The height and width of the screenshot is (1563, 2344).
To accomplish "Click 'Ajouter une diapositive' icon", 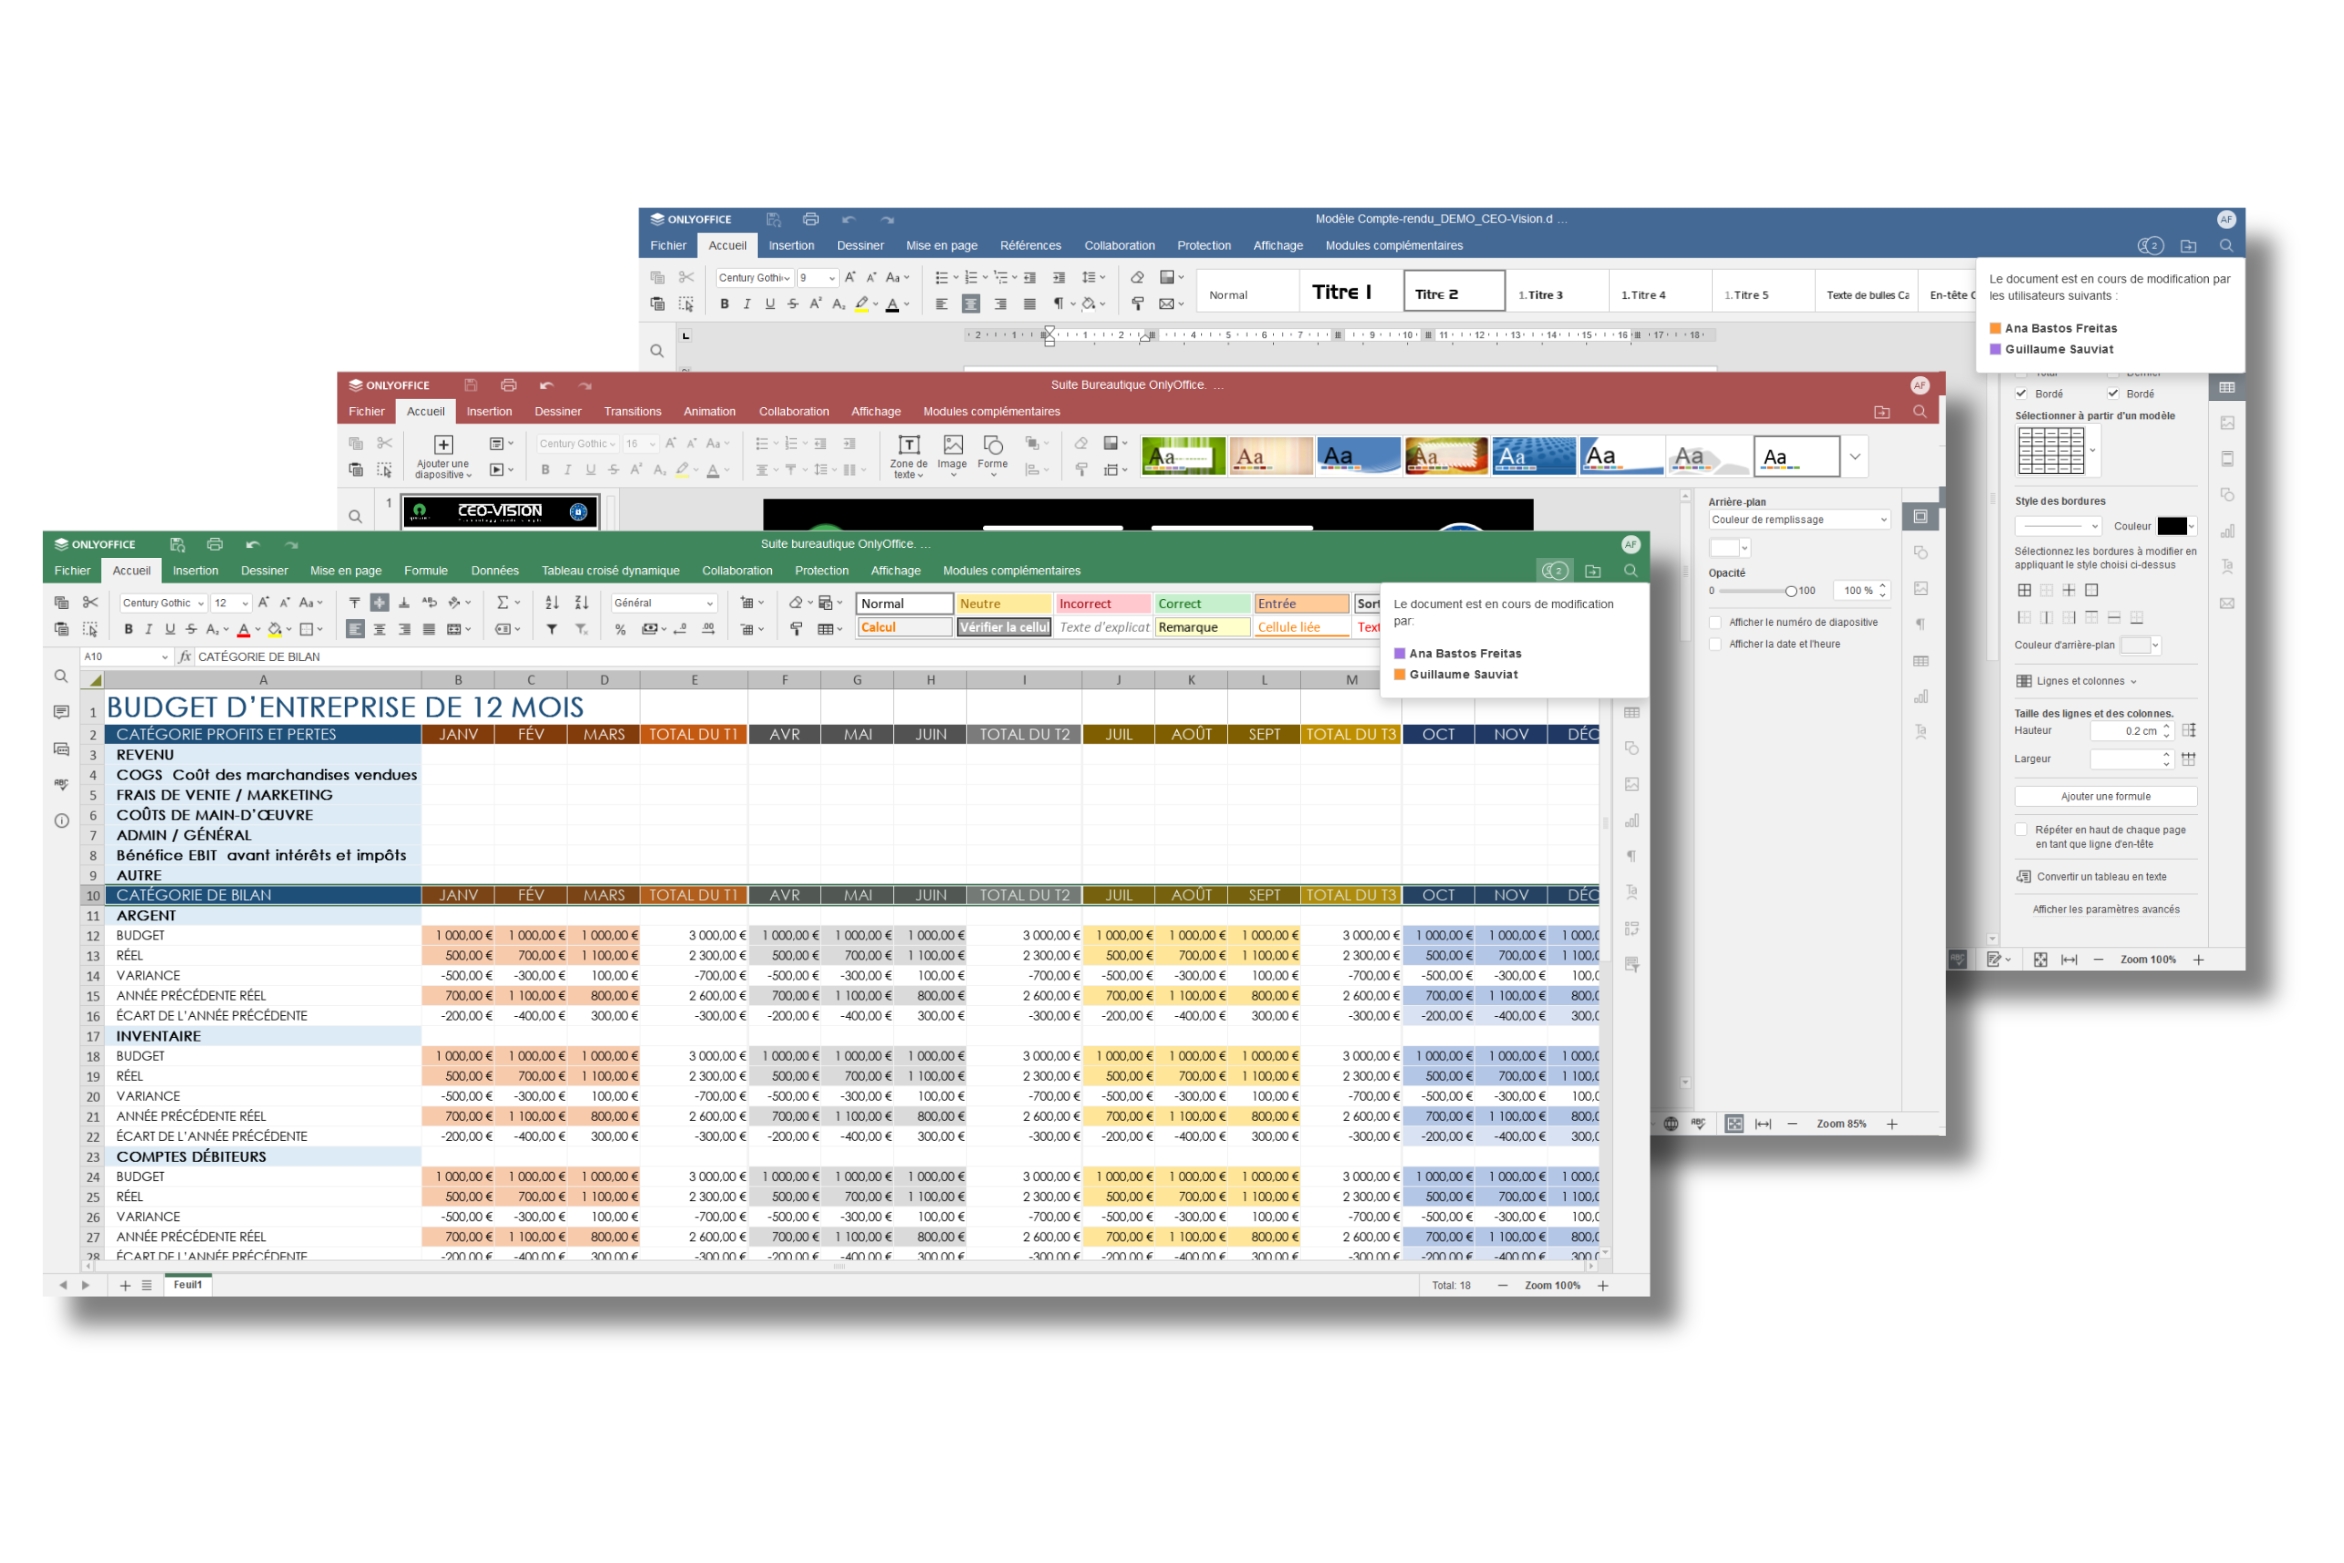I will point(443,445).
